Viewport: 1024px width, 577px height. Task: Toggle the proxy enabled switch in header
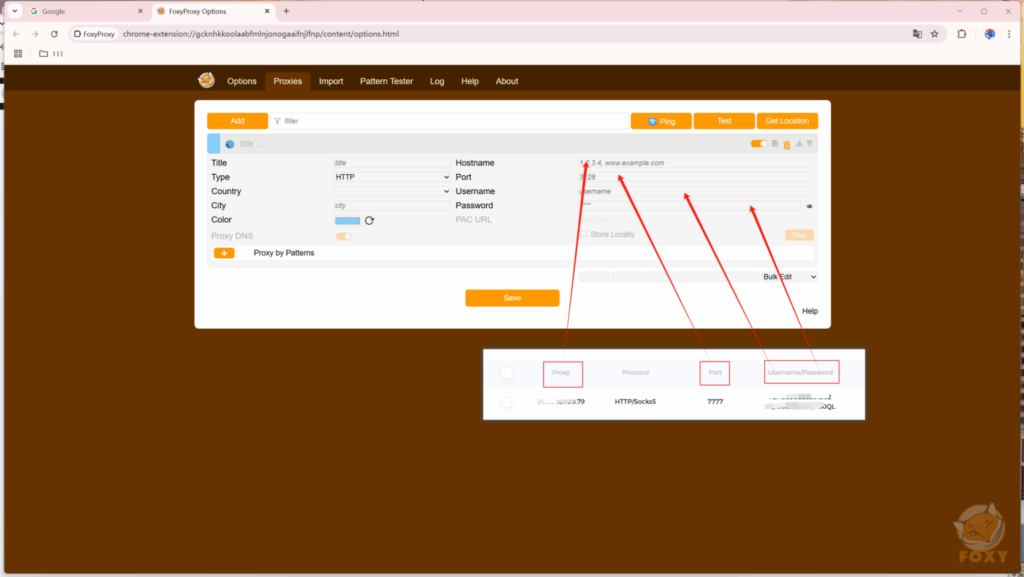click(758, 144)
